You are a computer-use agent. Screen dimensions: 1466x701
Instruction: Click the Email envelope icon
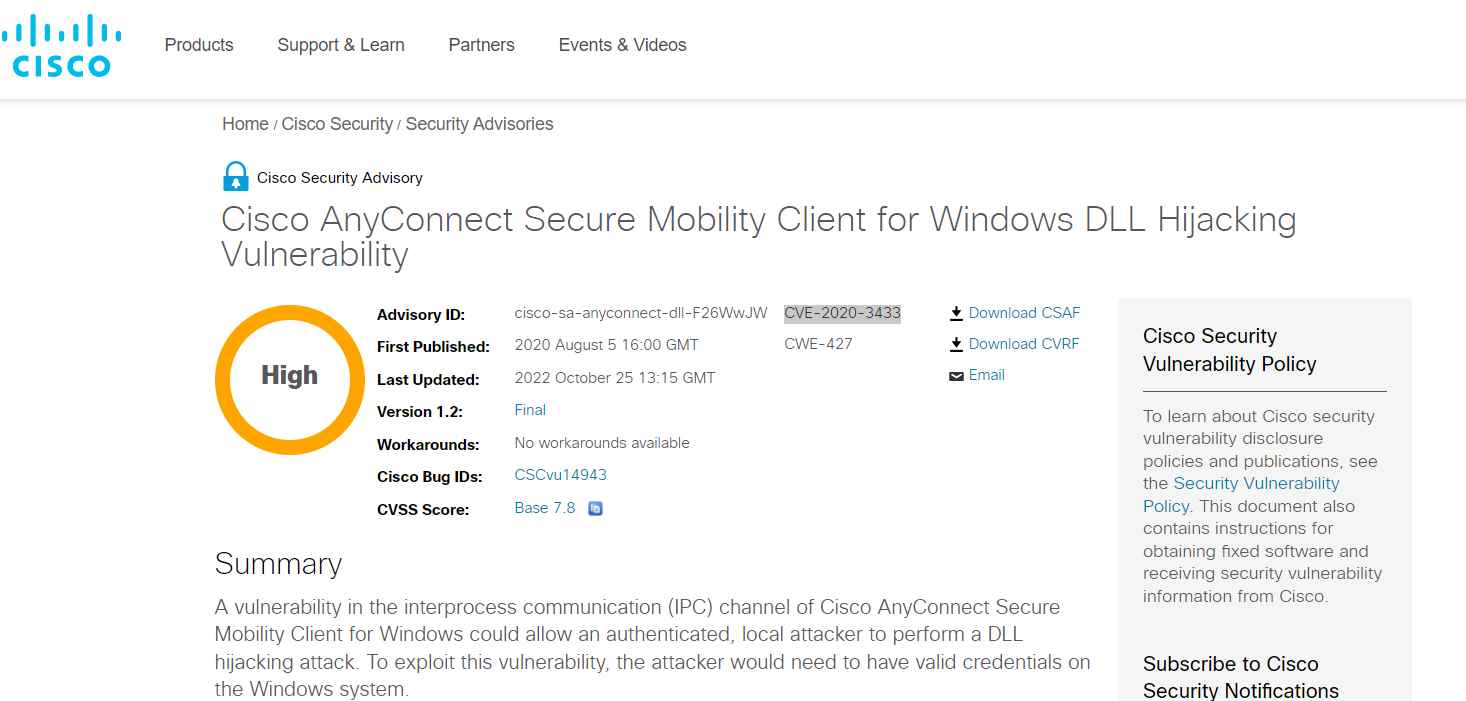[956, 375]
